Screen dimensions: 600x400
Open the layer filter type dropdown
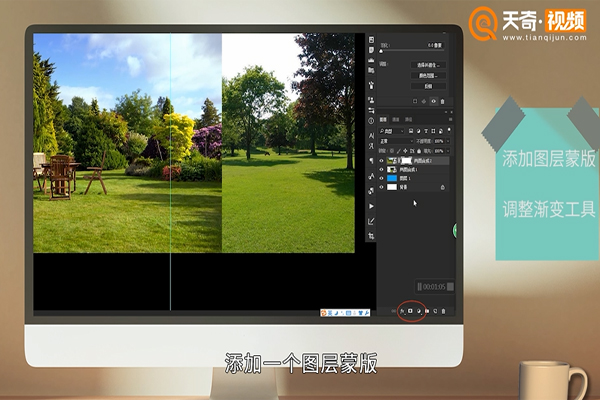[389, 132]
